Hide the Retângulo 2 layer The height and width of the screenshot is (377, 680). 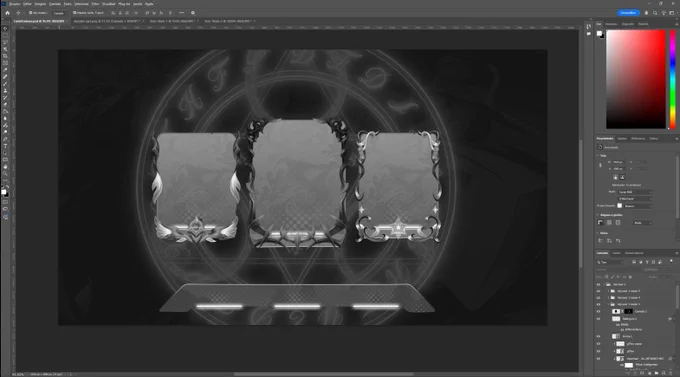click(x=598, y=319)
